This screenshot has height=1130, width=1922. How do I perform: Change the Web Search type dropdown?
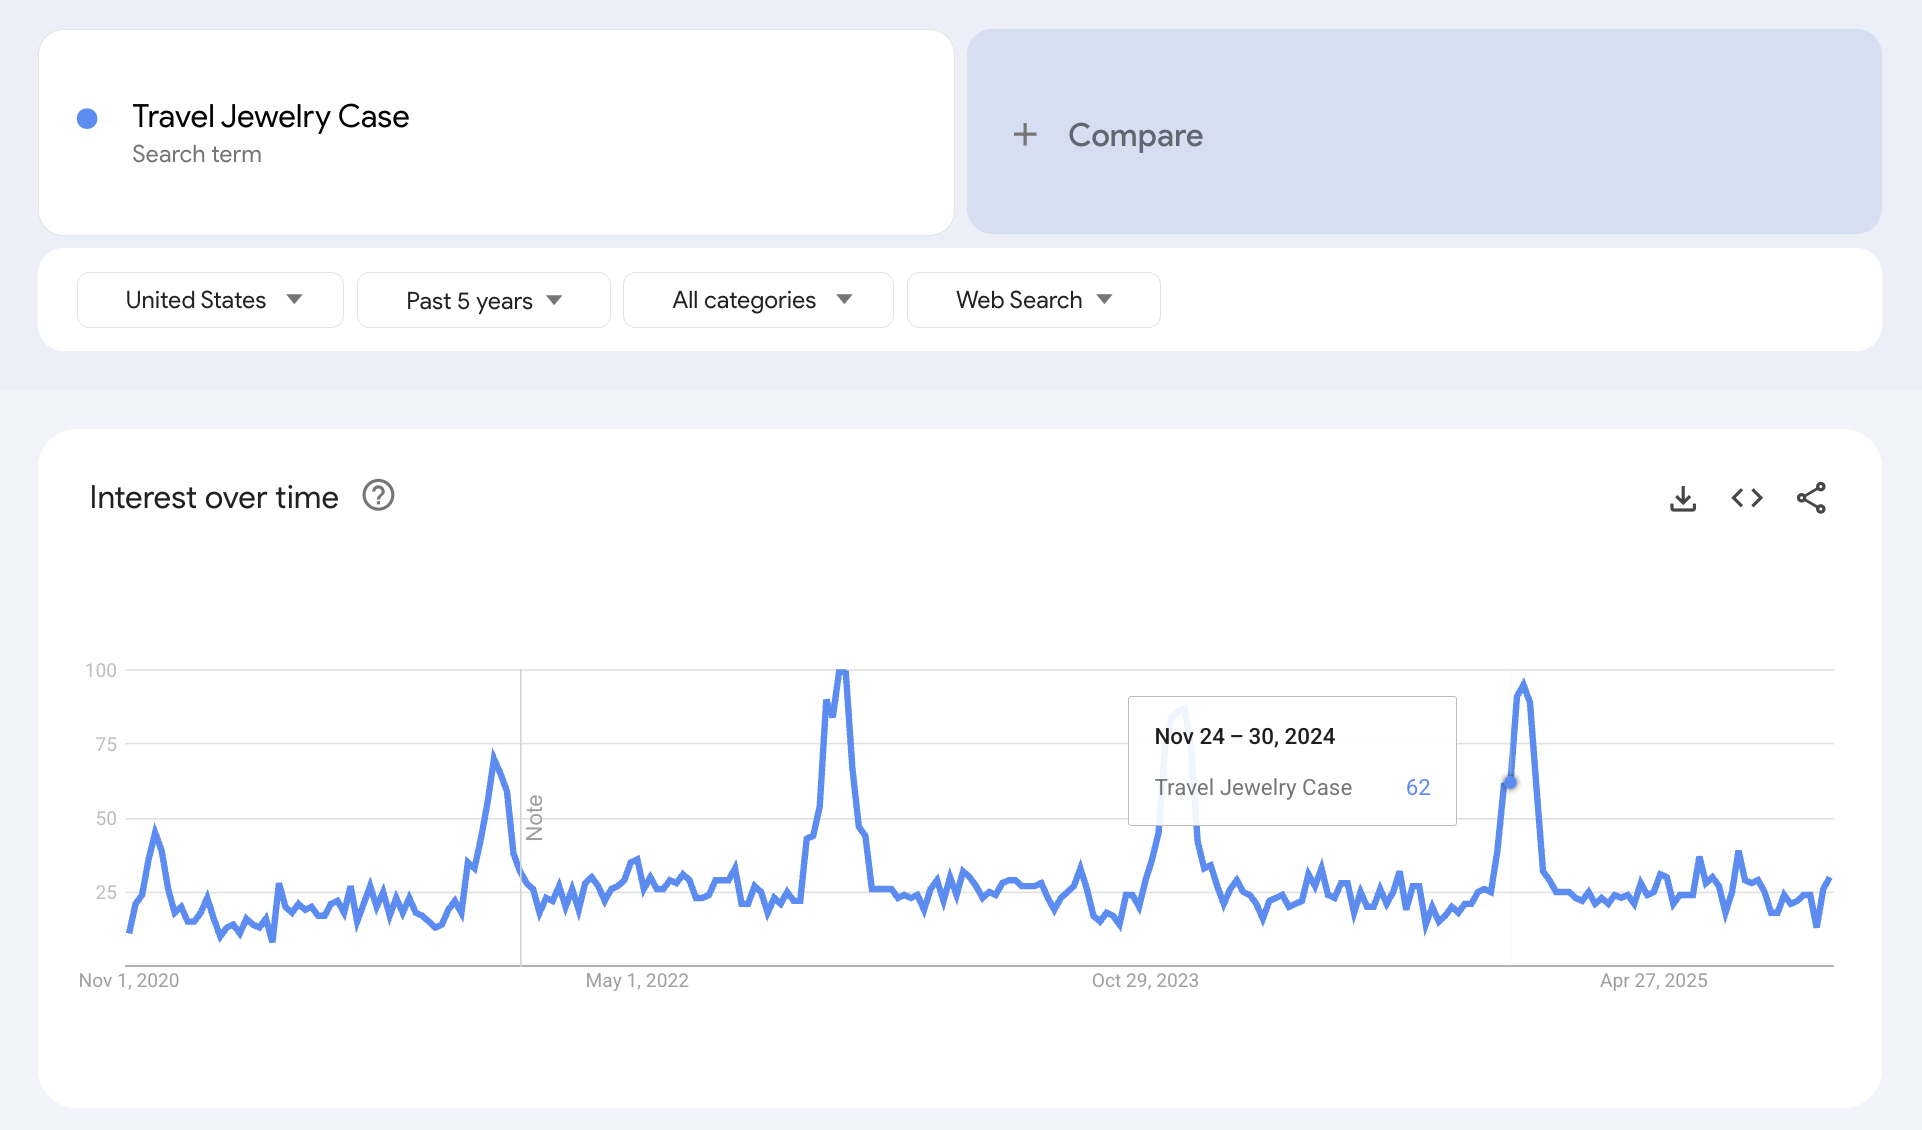click(x=1033, y=300)
